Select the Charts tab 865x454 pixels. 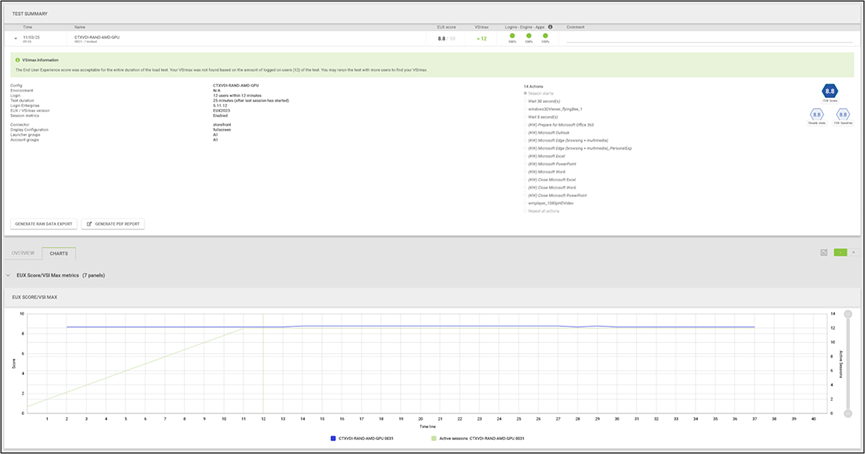(58, 253)
